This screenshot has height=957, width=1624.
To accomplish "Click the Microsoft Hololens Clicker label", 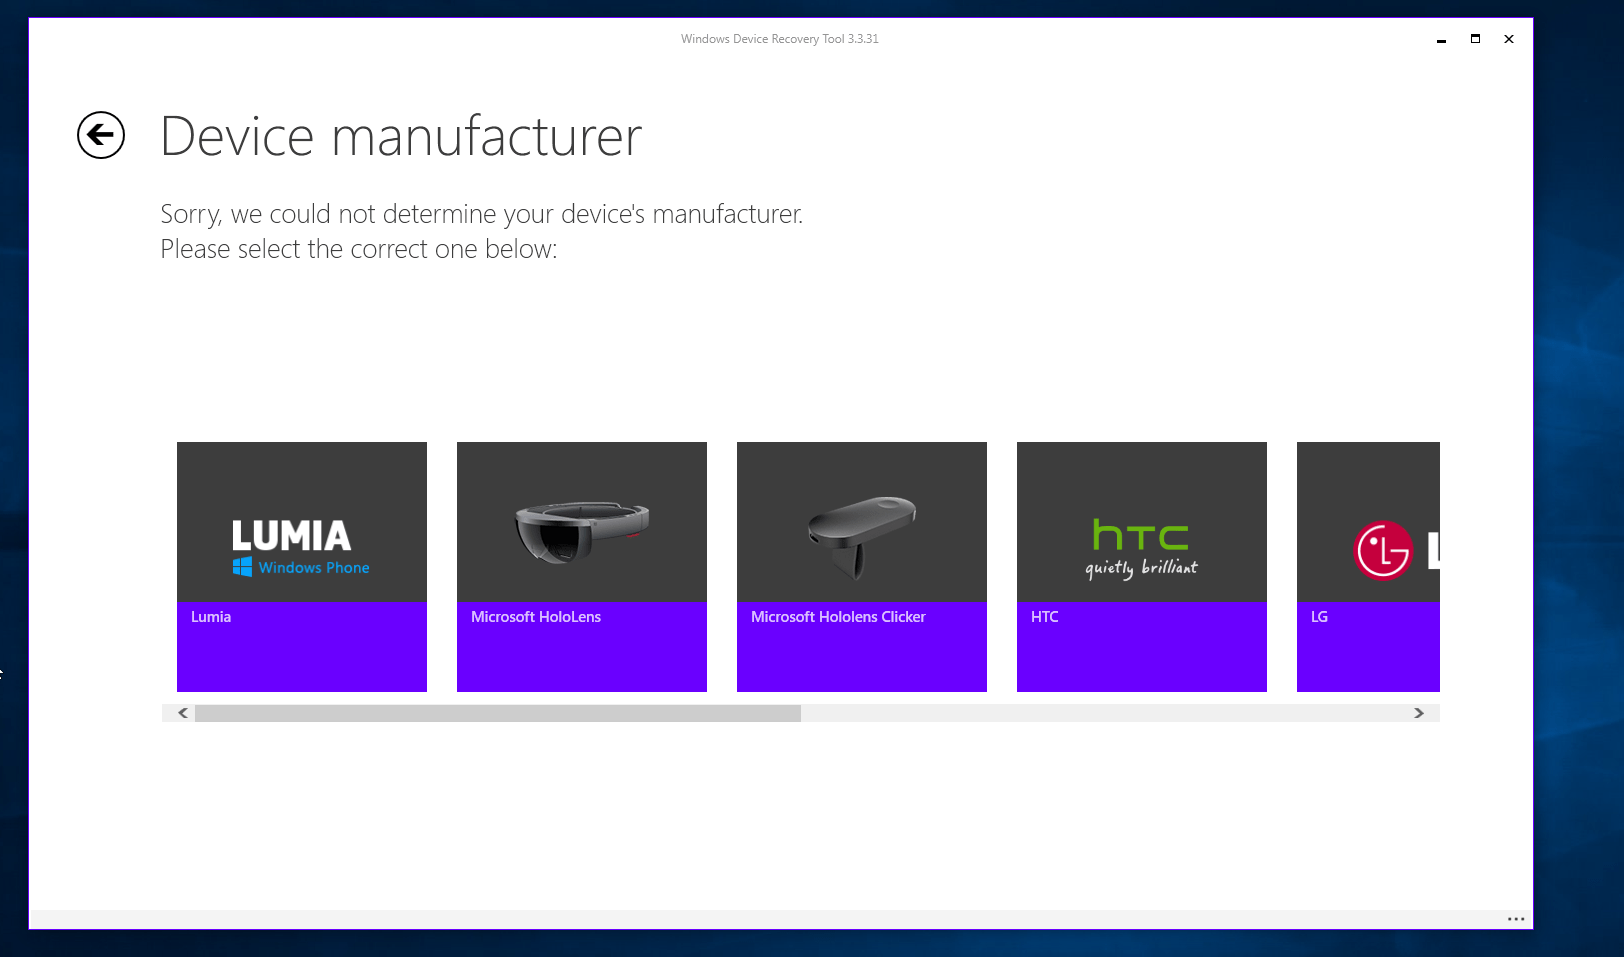I will pyautogui.click(x=838, y=617).
